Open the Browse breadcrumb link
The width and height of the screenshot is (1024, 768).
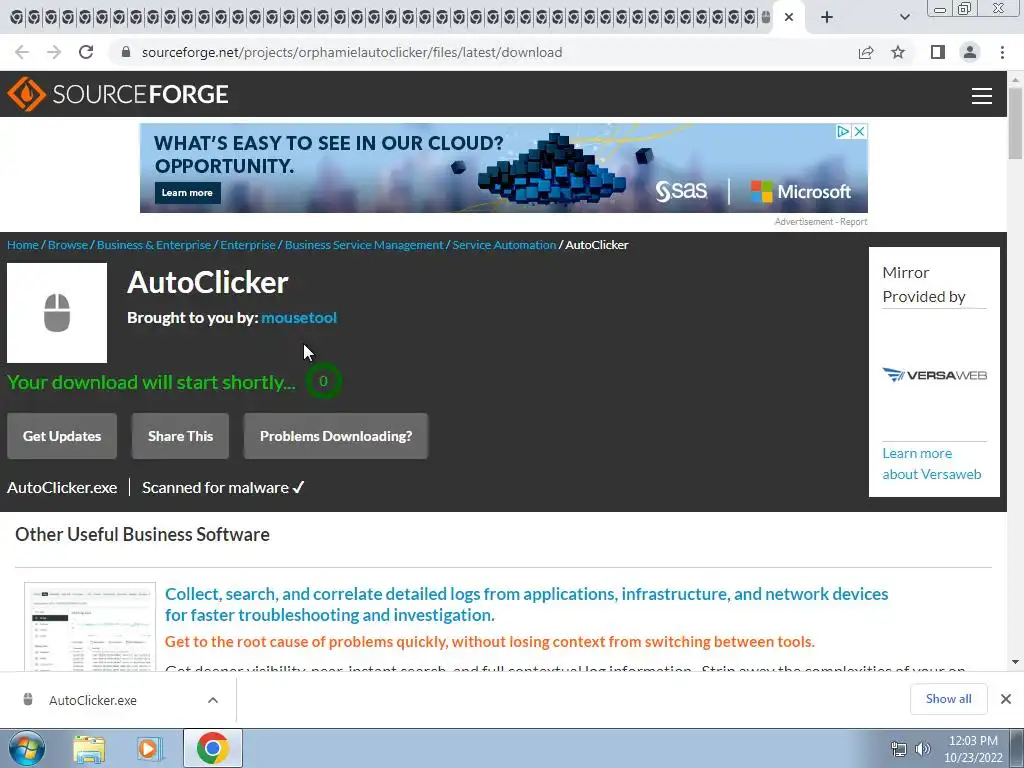tap(68, 245)
